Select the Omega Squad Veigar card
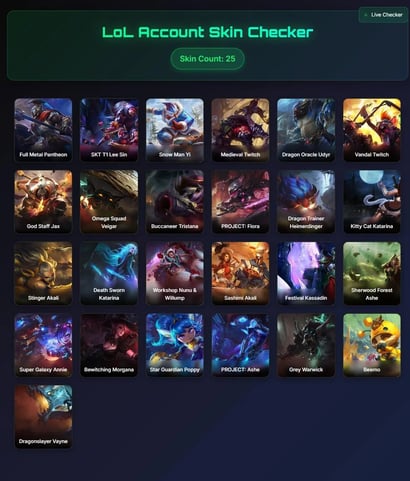Viewport: 410px width, 481px height. point(109,201)
